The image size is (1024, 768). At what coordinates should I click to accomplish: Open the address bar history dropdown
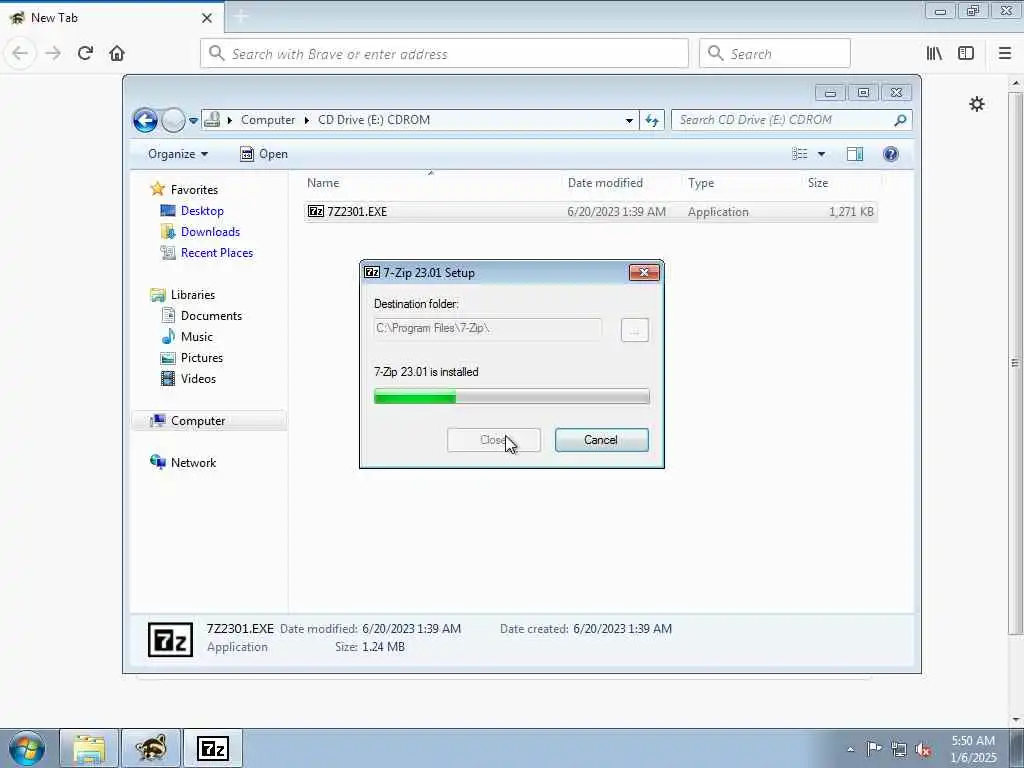pyautogui.click(x=629, y=120)
